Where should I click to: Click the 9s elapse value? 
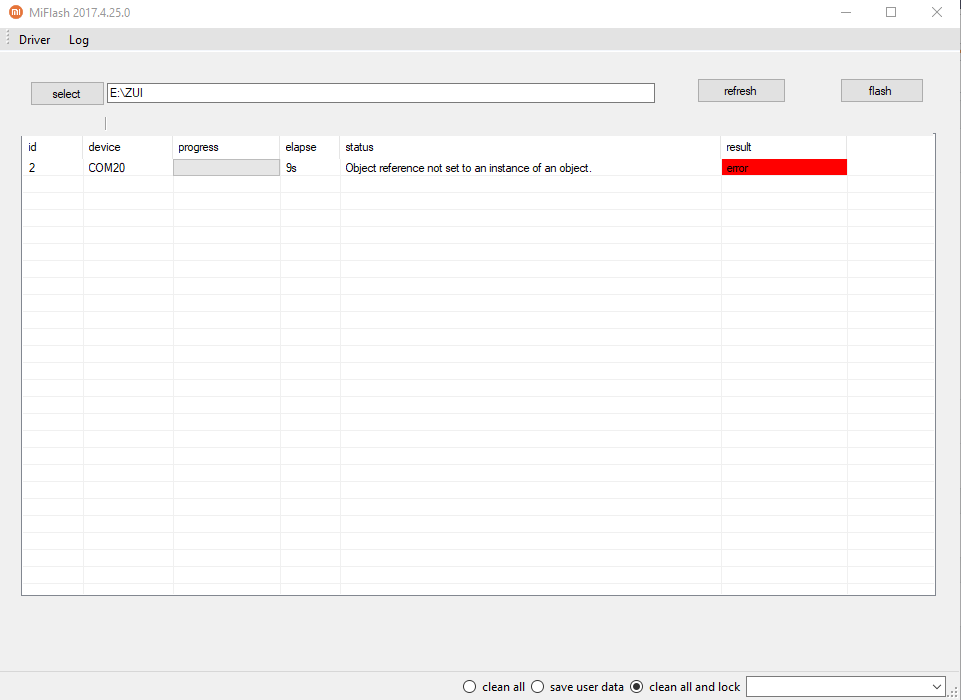pyautogui.click(x=292, y=167)
